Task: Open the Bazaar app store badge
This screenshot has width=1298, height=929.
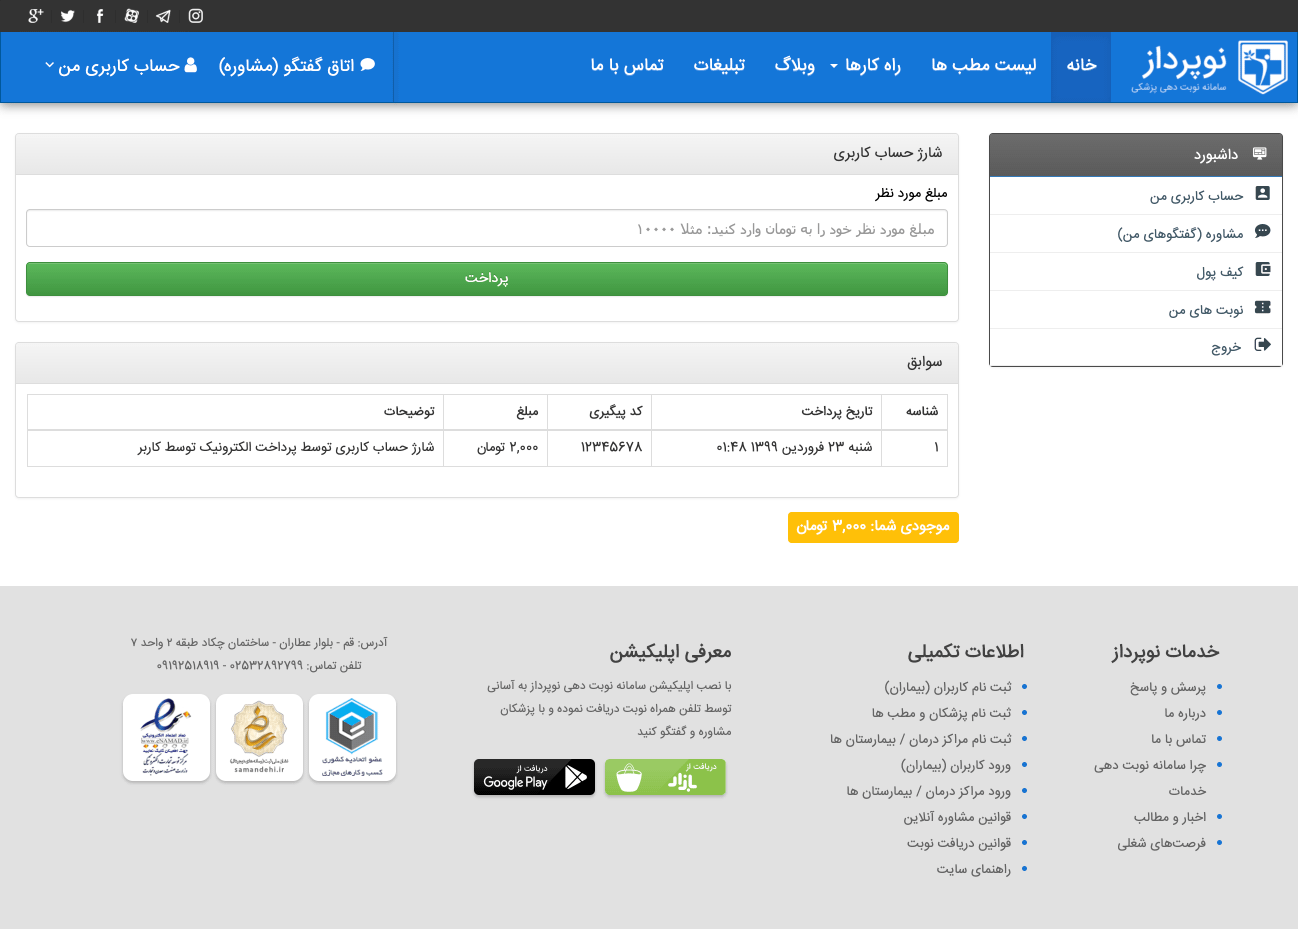Action: tap(665, 777)
